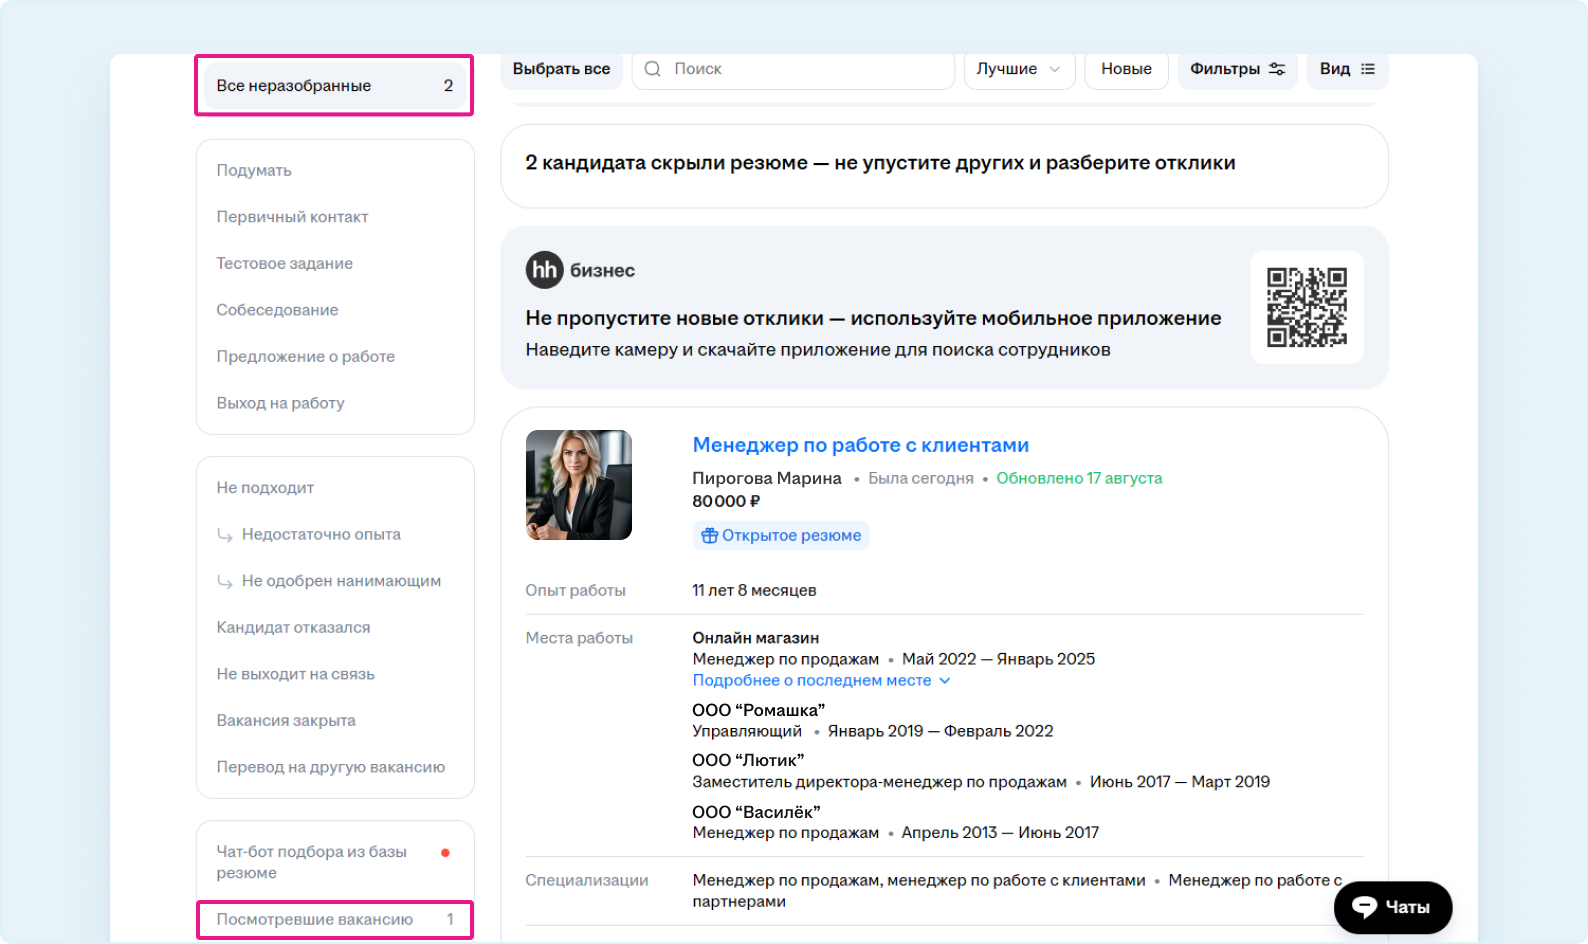Screen dimensions: 1588x944
Task: Click the gift icon on Открытое резюме
Action: click(x=709, y=536)
